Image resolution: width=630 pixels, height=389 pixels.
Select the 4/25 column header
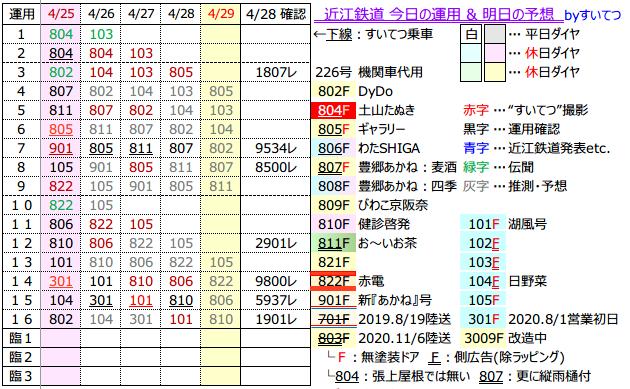tap(61, 14)
